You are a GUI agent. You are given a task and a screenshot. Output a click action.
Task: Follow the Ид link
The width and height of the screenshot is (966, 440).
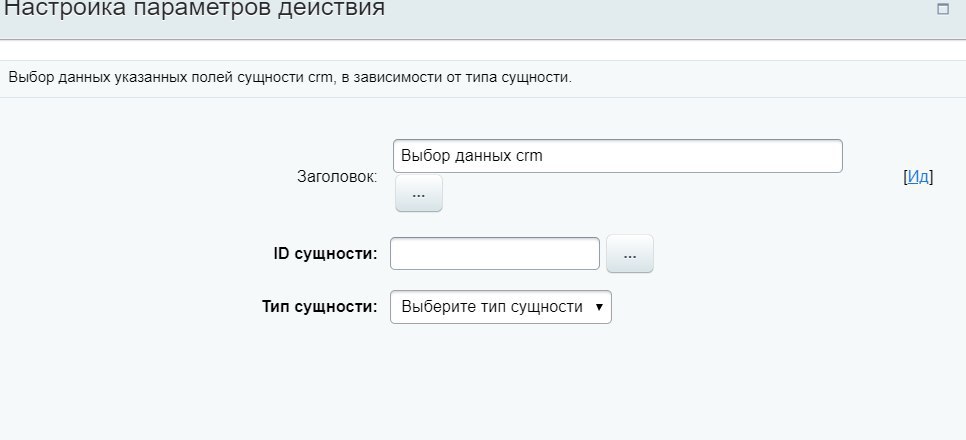click(918, 177)
